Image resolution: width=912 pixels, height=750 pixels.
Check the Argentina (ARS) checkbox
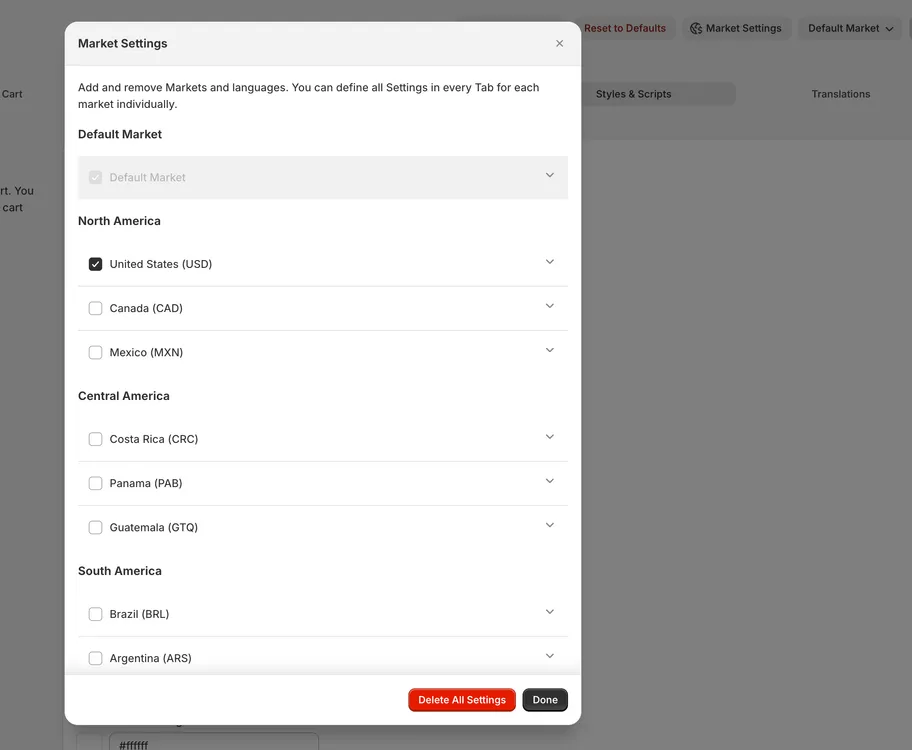click(95, 657)
